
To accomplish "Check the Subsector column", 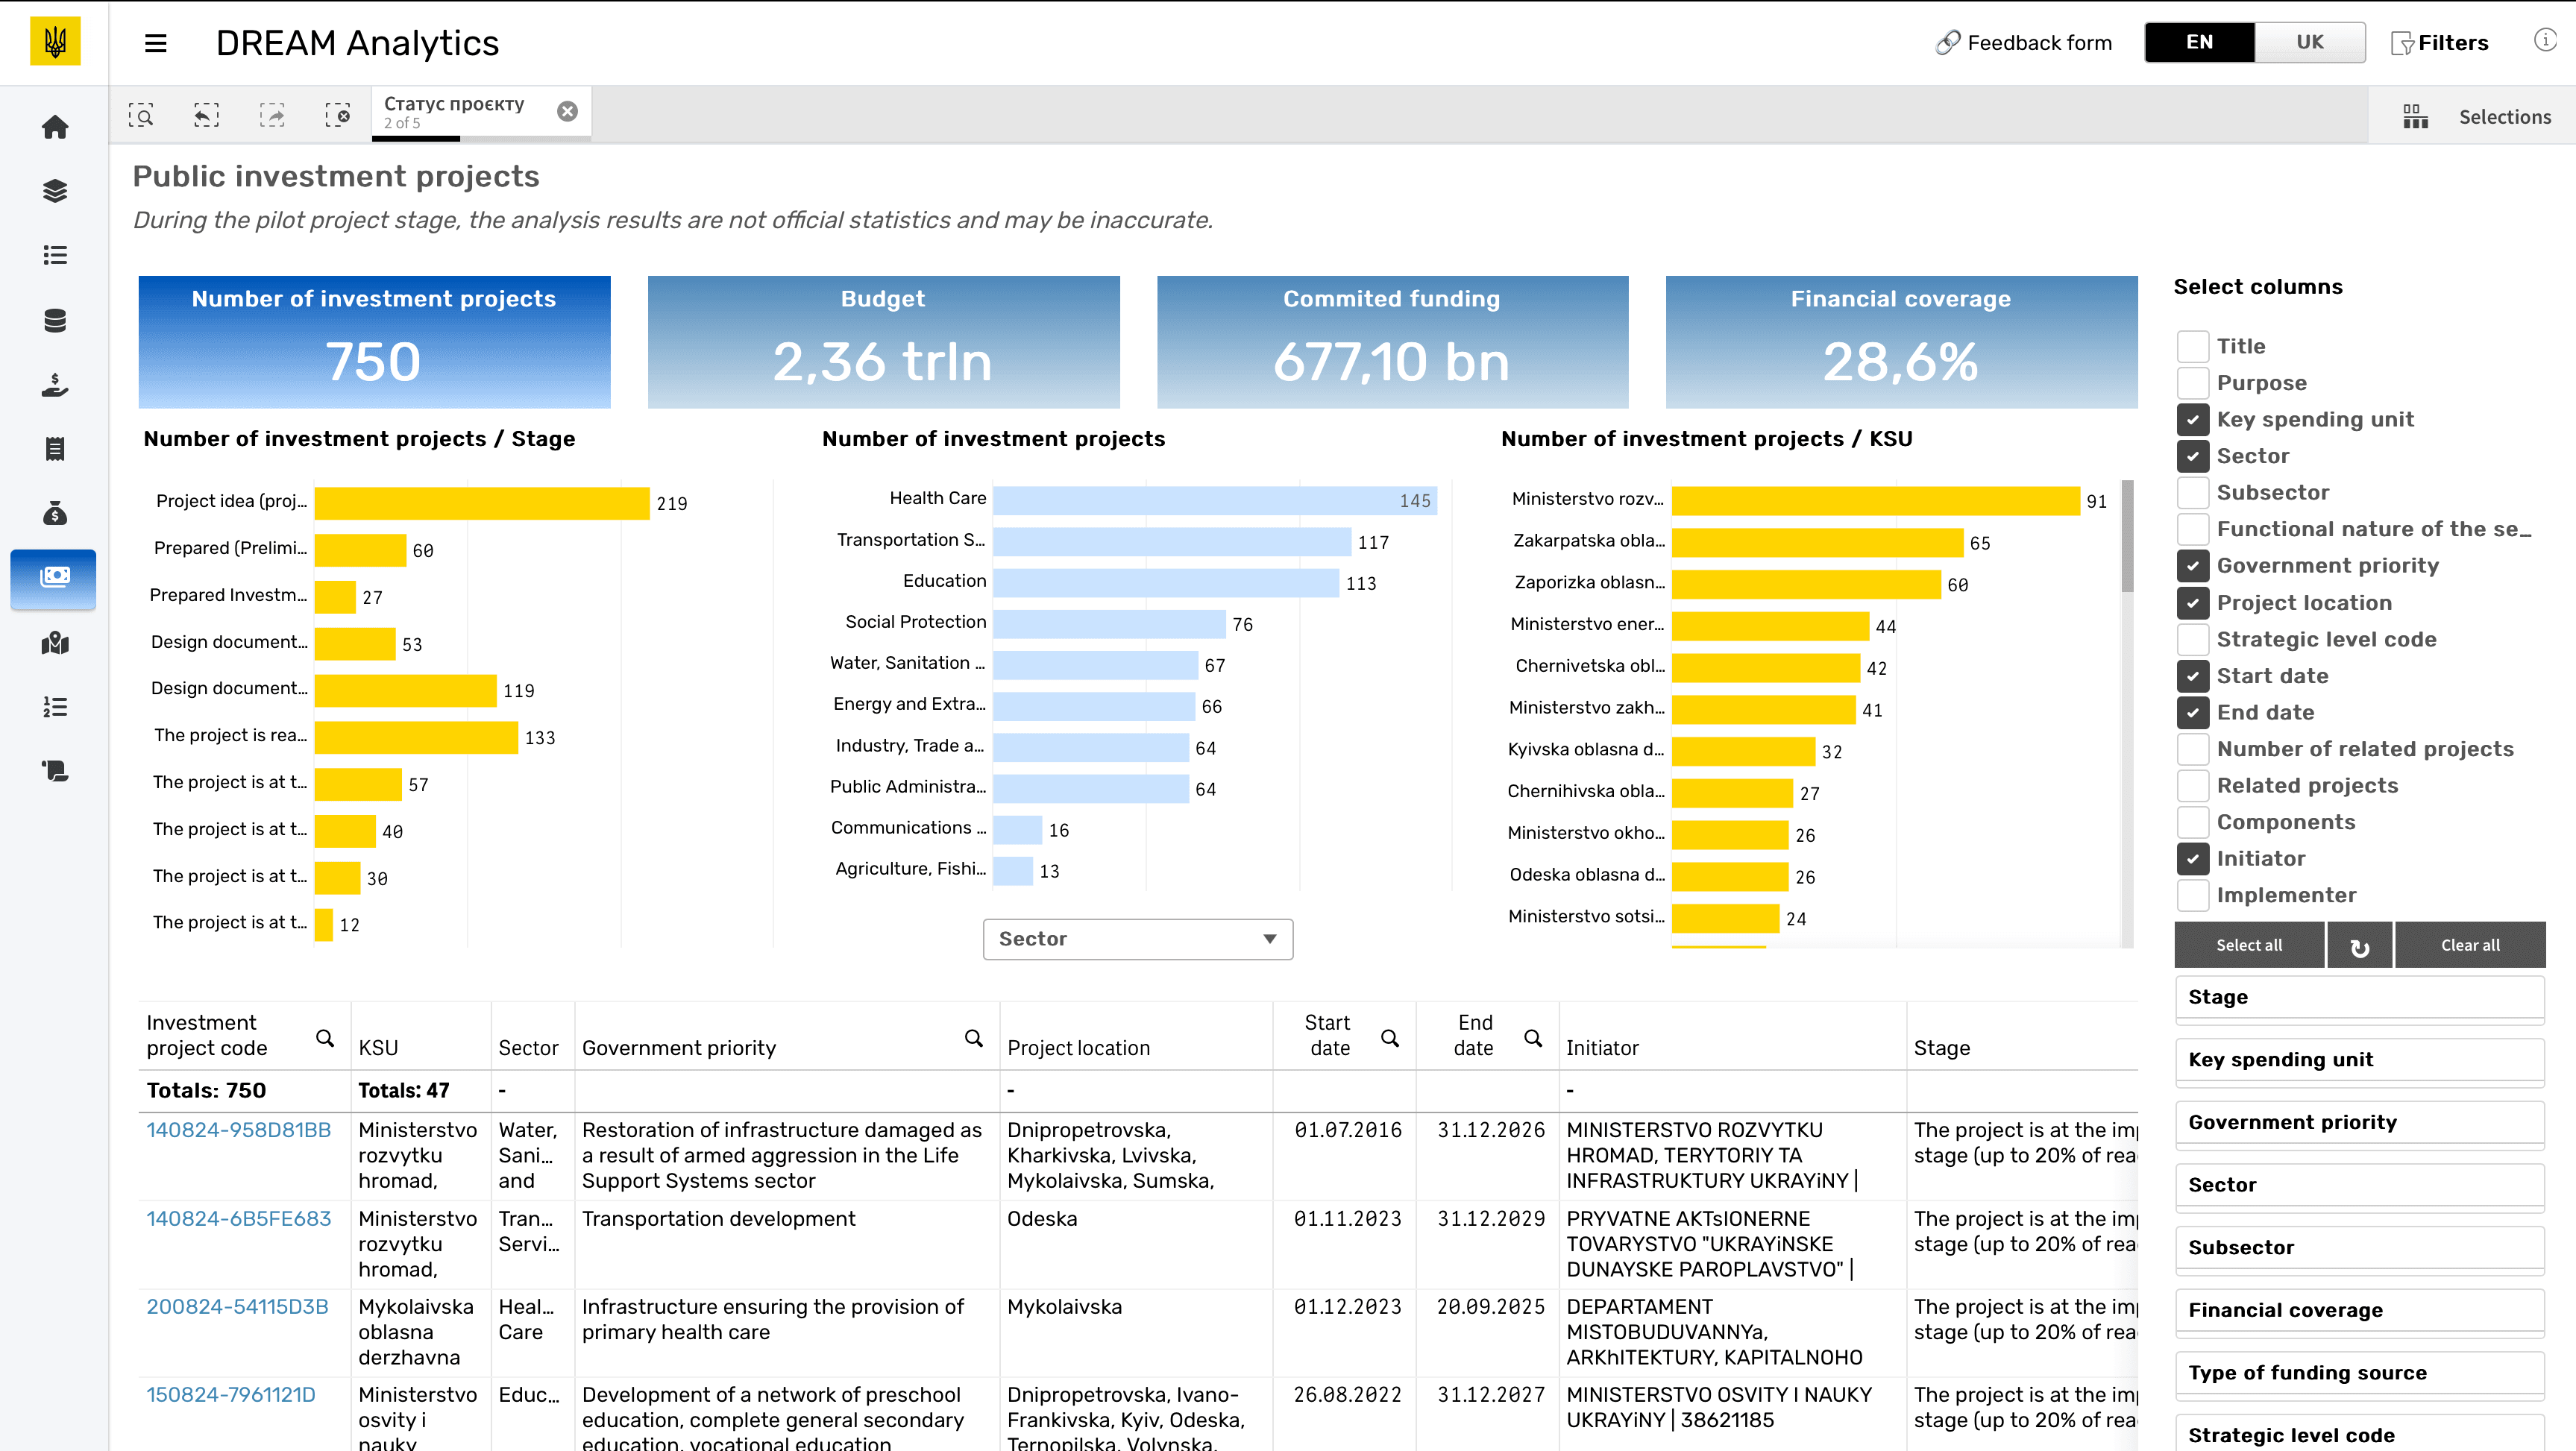I will tap(2193, 492).
